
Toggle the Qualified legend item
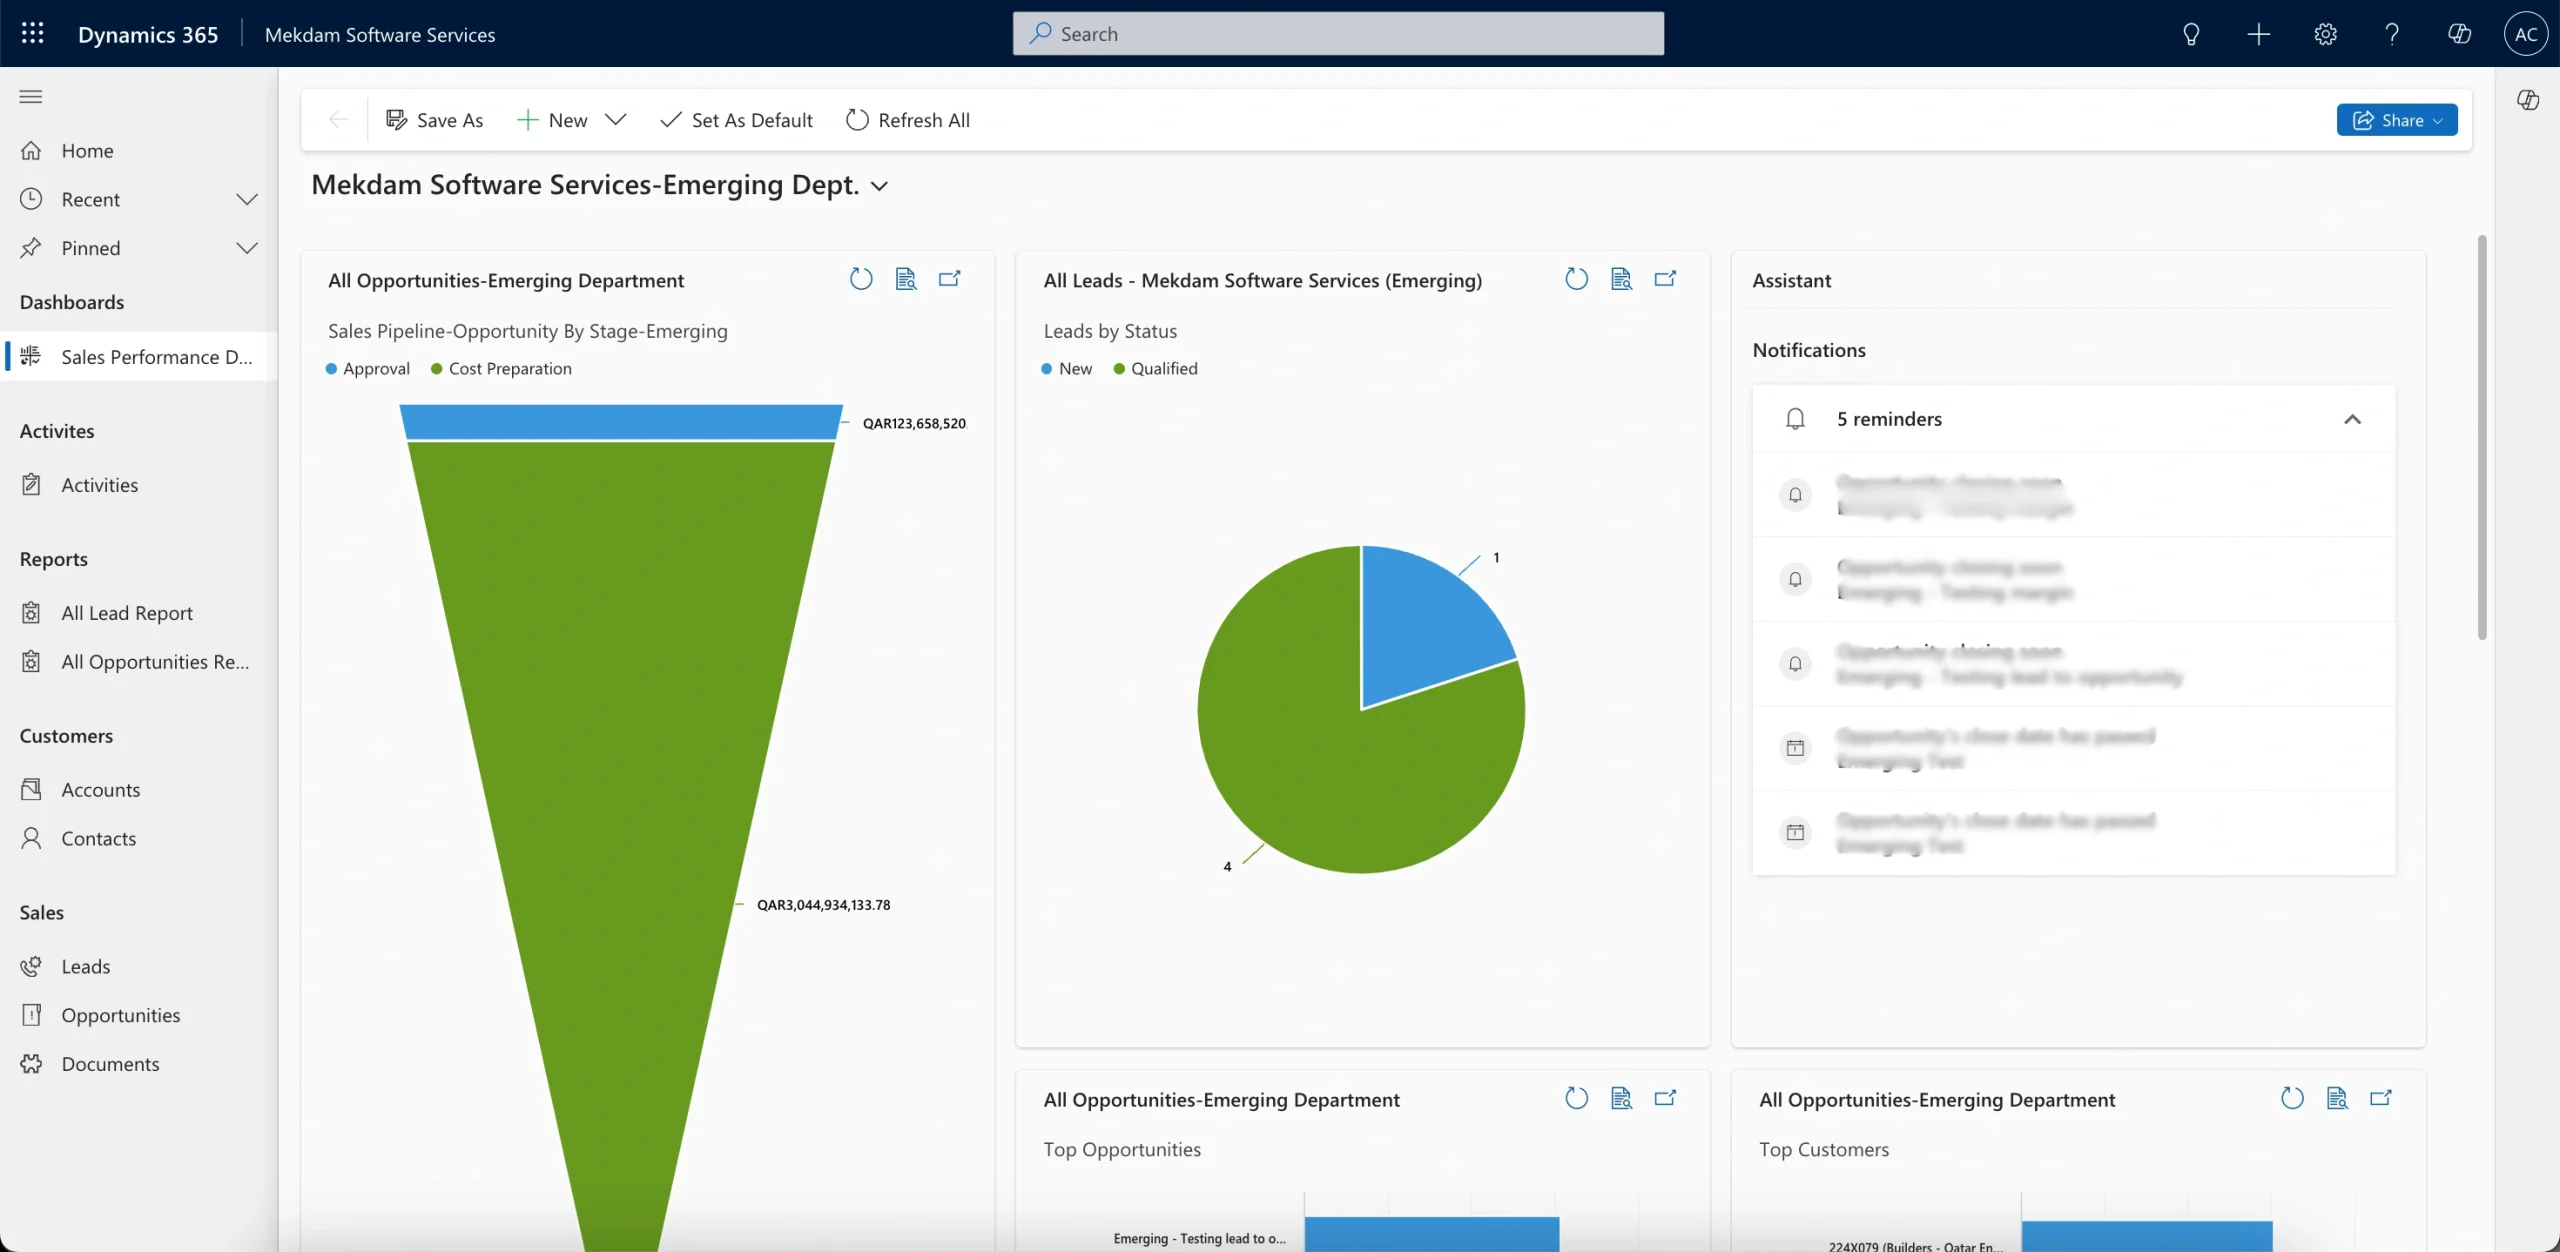[1155, 369]
